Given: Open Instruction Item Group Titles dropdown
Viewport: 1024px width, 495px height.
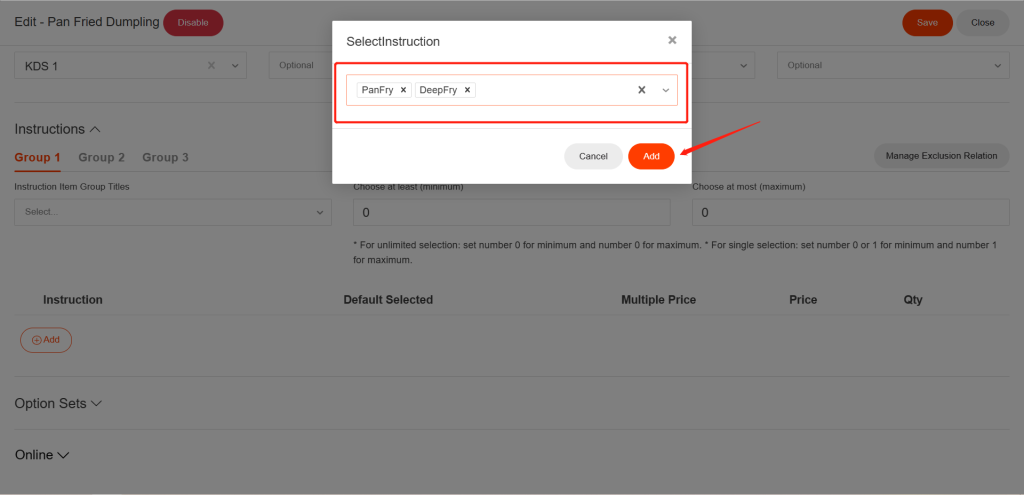Looking at the screenshot, I should (x=172, y=212).
